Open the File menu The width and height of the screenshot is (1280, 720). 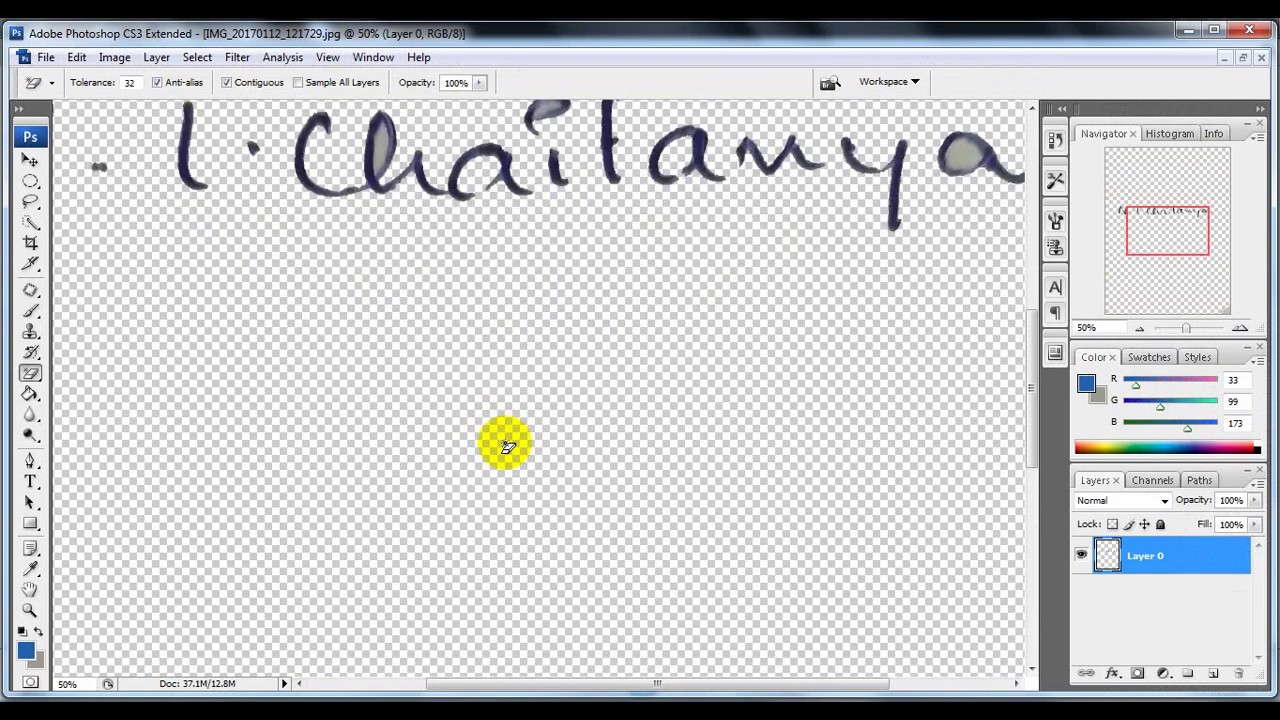(46, 58)
